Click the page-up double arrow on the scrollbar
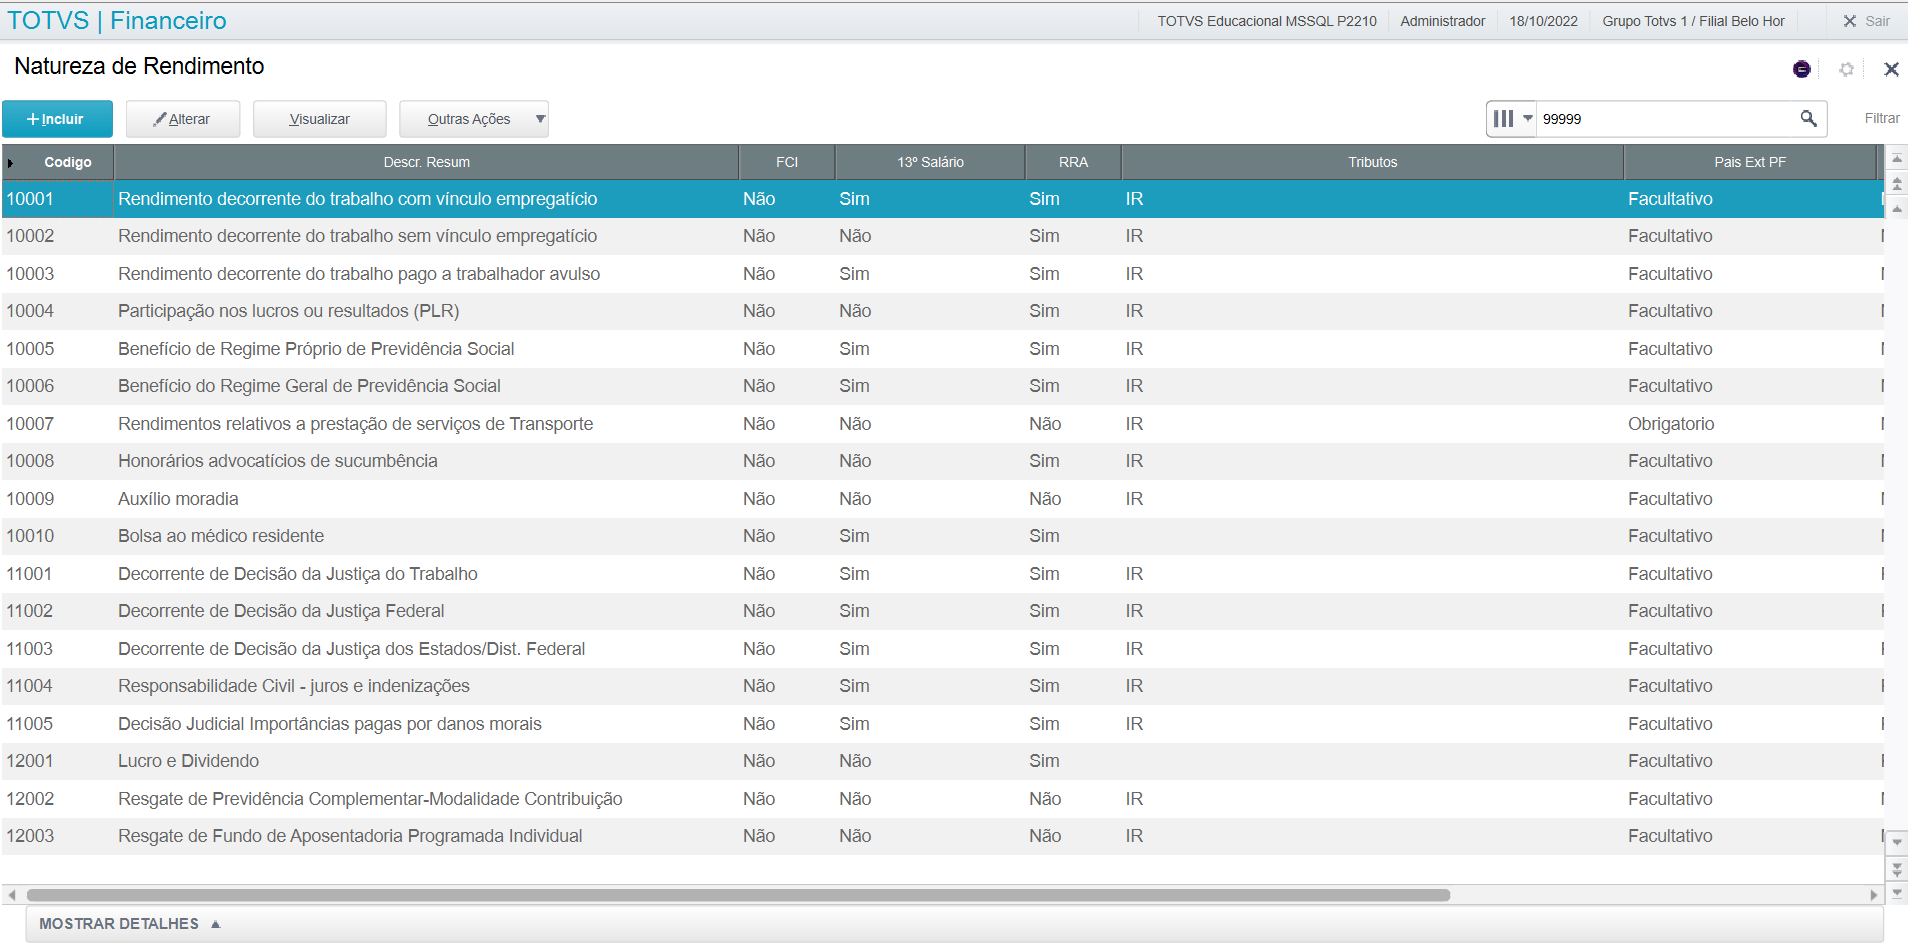The image size is (1908, 946). (1897, 184)
